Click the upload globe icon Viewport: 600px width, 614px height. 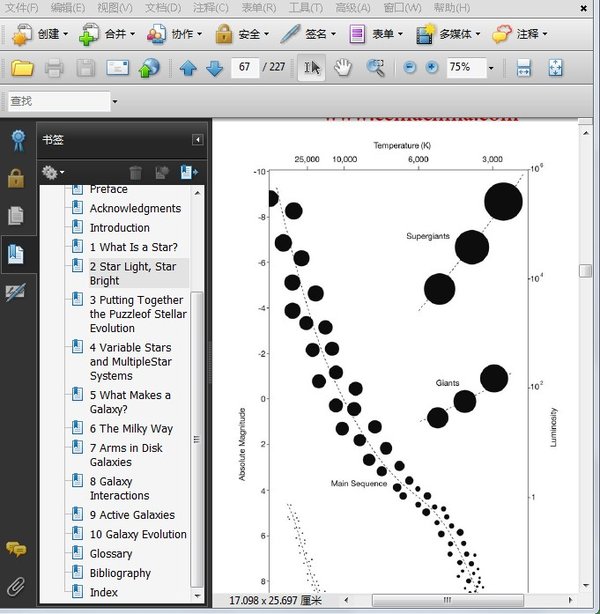[149, 68]
